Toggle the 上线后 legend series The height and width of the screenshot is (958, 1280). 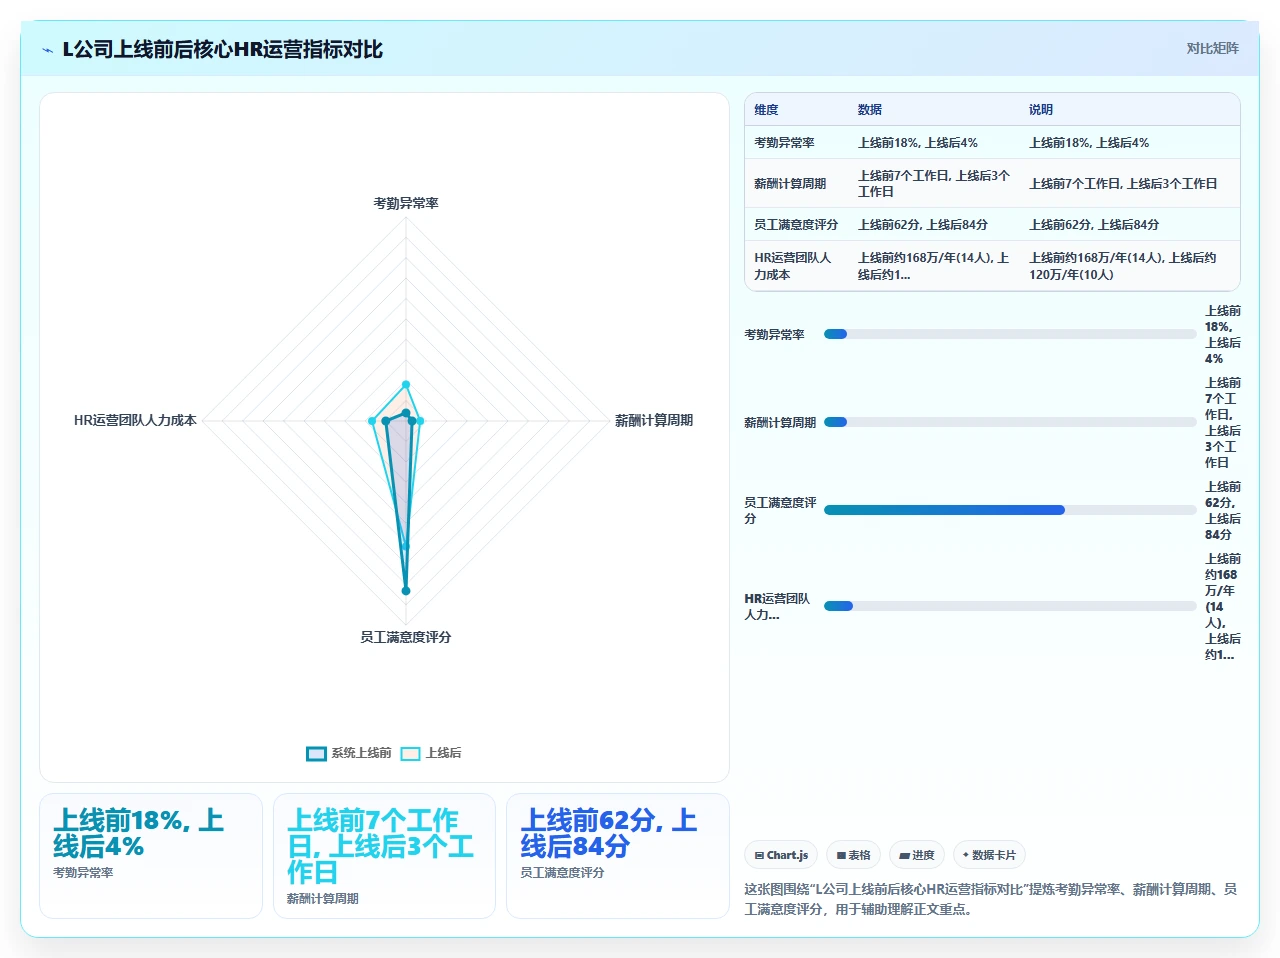click(x=431, y=753)
